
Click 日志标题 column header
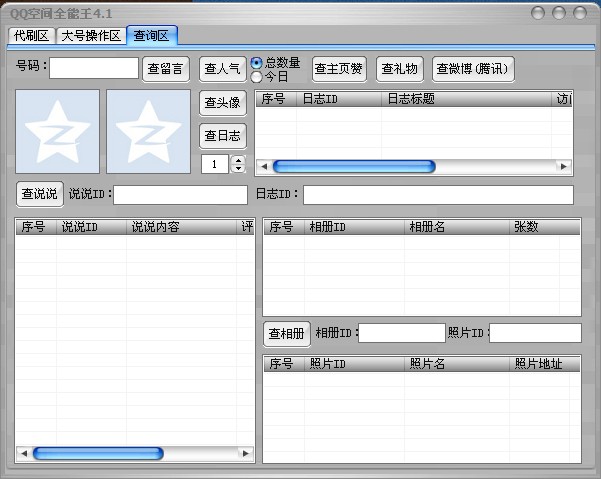[x=466, y=99]
